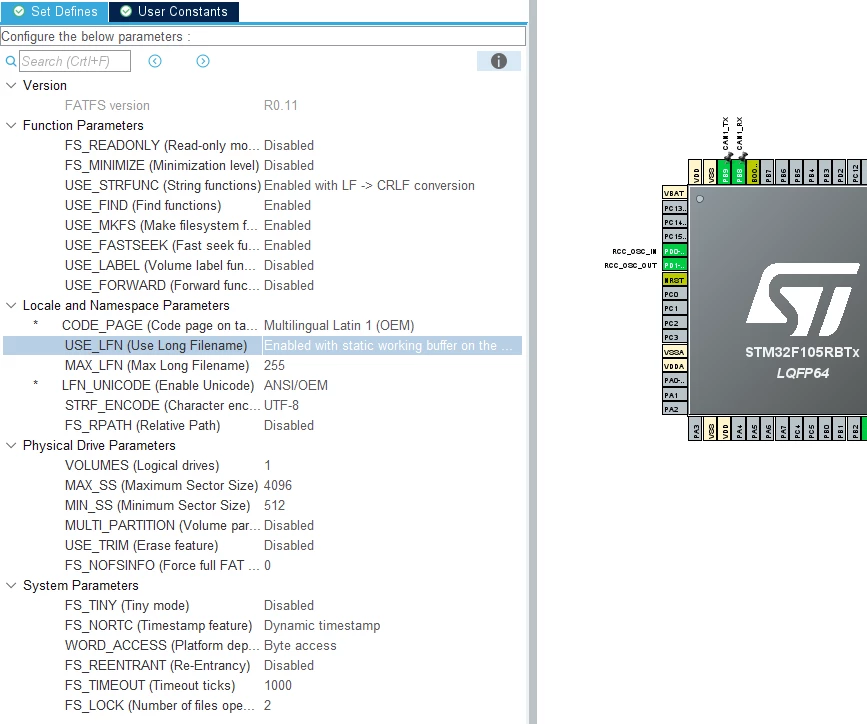Screen dimensions: 867x724
Task: Go to next search result arrow
Action: (203, 61)
